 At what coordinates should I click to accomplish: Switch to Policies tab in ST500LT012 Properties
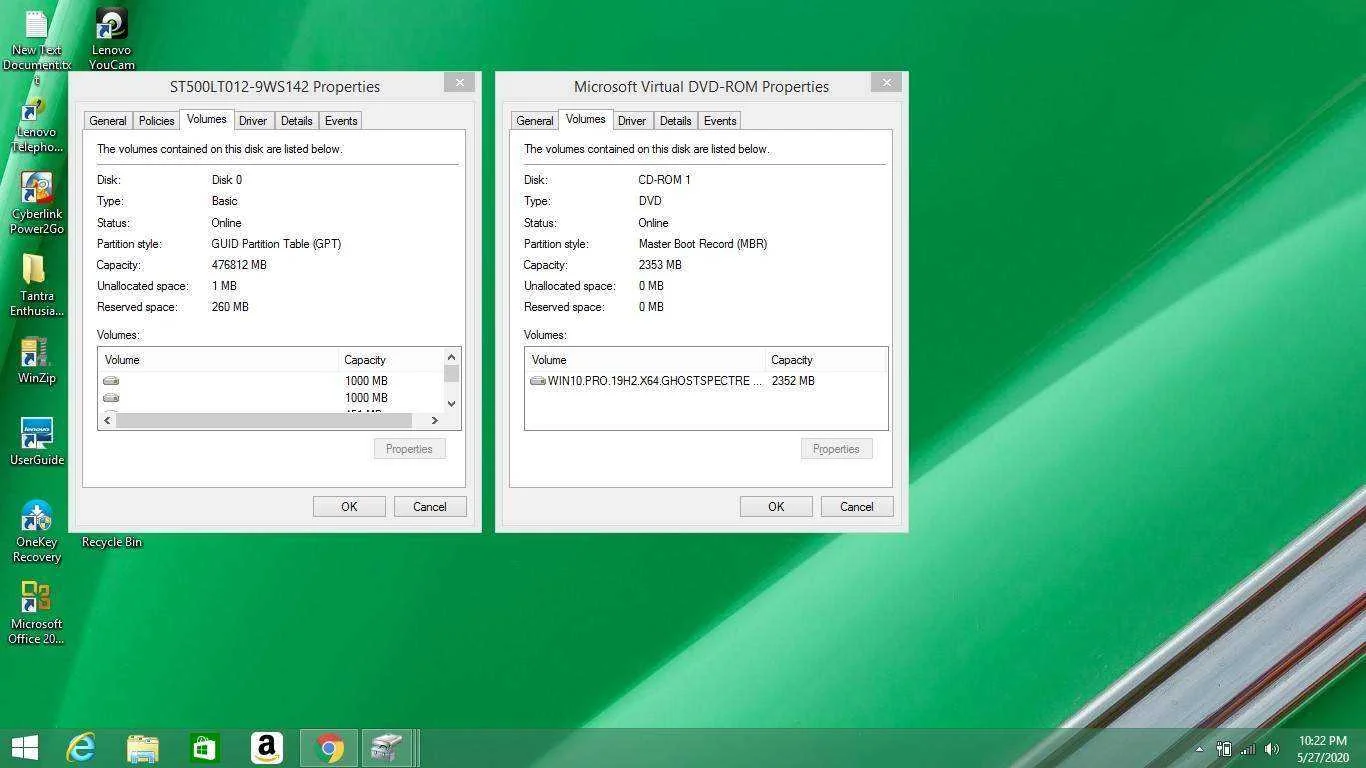[x=156, y=121]
